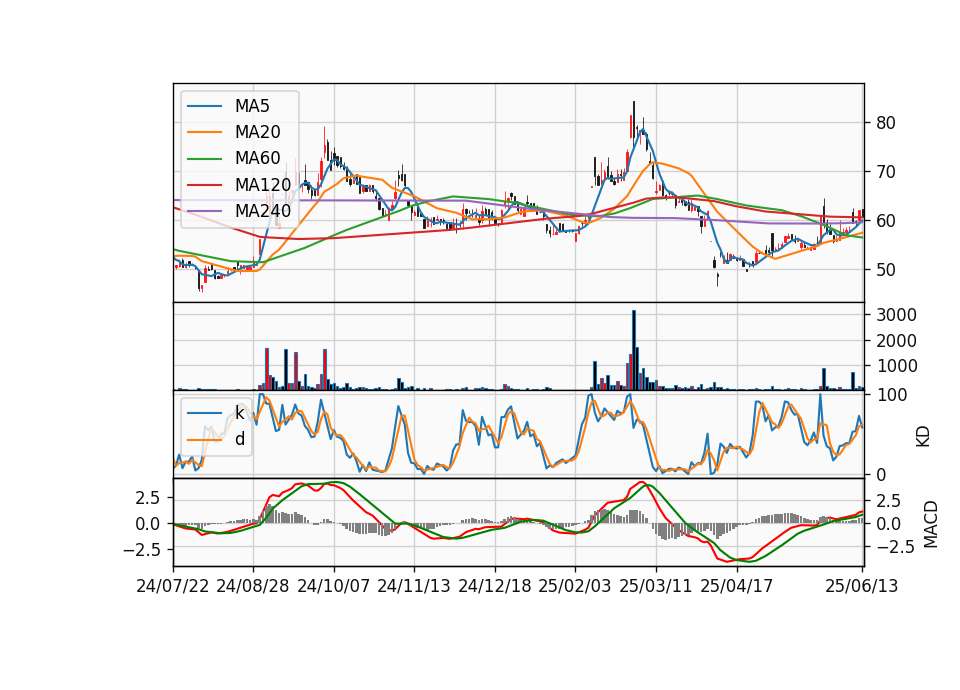Click the MA5 legend label
The height and width of the screenshot is (690, 960).
[252, 106]
